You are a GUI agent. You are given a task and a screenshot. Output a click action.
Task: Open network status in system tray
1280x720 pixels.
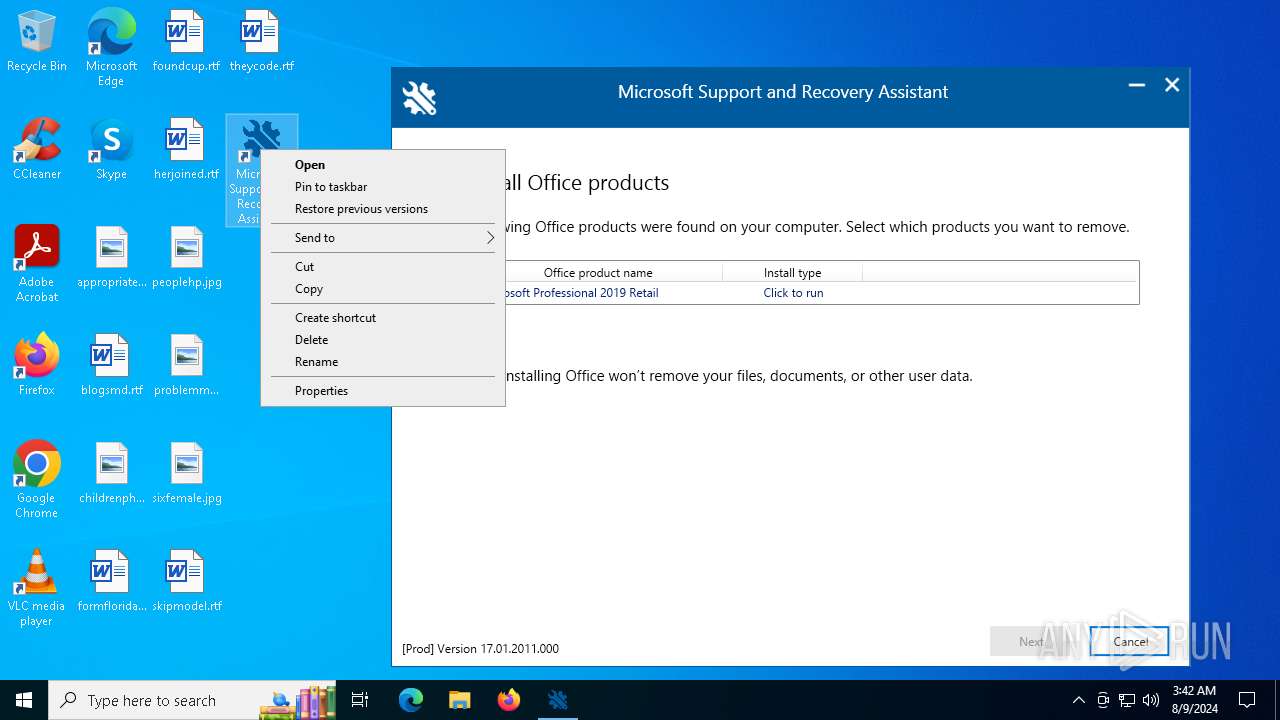tap(1127, 700)
